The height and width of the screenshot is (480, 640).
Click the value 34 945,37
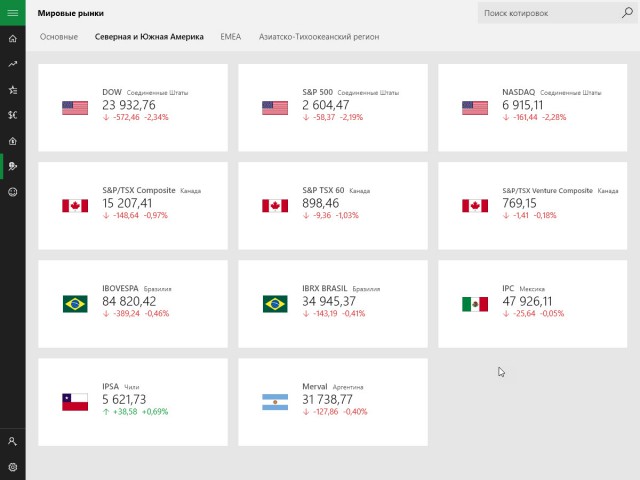tap(329, 302)
